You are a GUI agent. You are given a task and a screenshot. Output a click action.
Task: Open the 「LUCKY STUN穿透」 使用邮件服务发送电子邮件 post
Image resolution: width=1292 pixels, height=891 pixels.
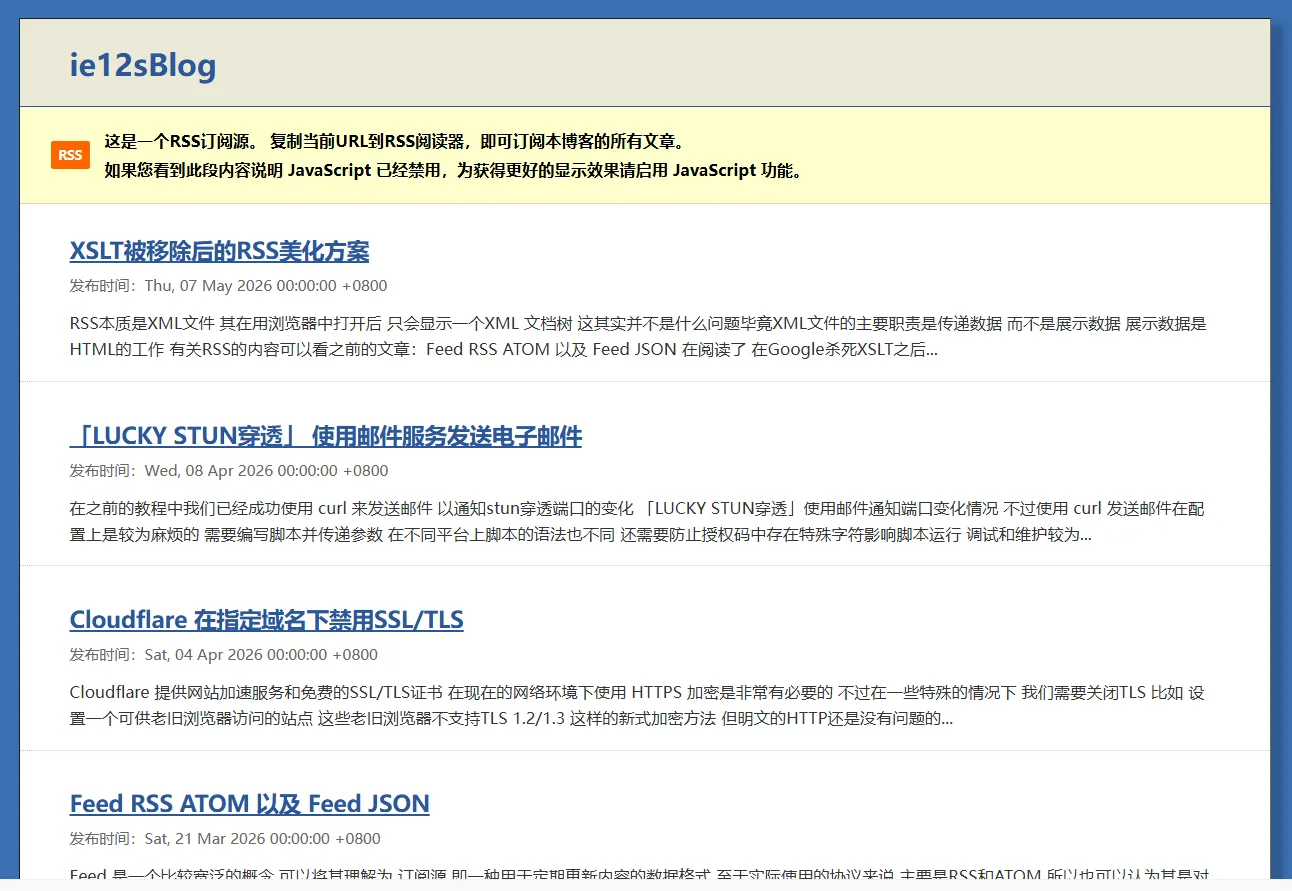326,436
